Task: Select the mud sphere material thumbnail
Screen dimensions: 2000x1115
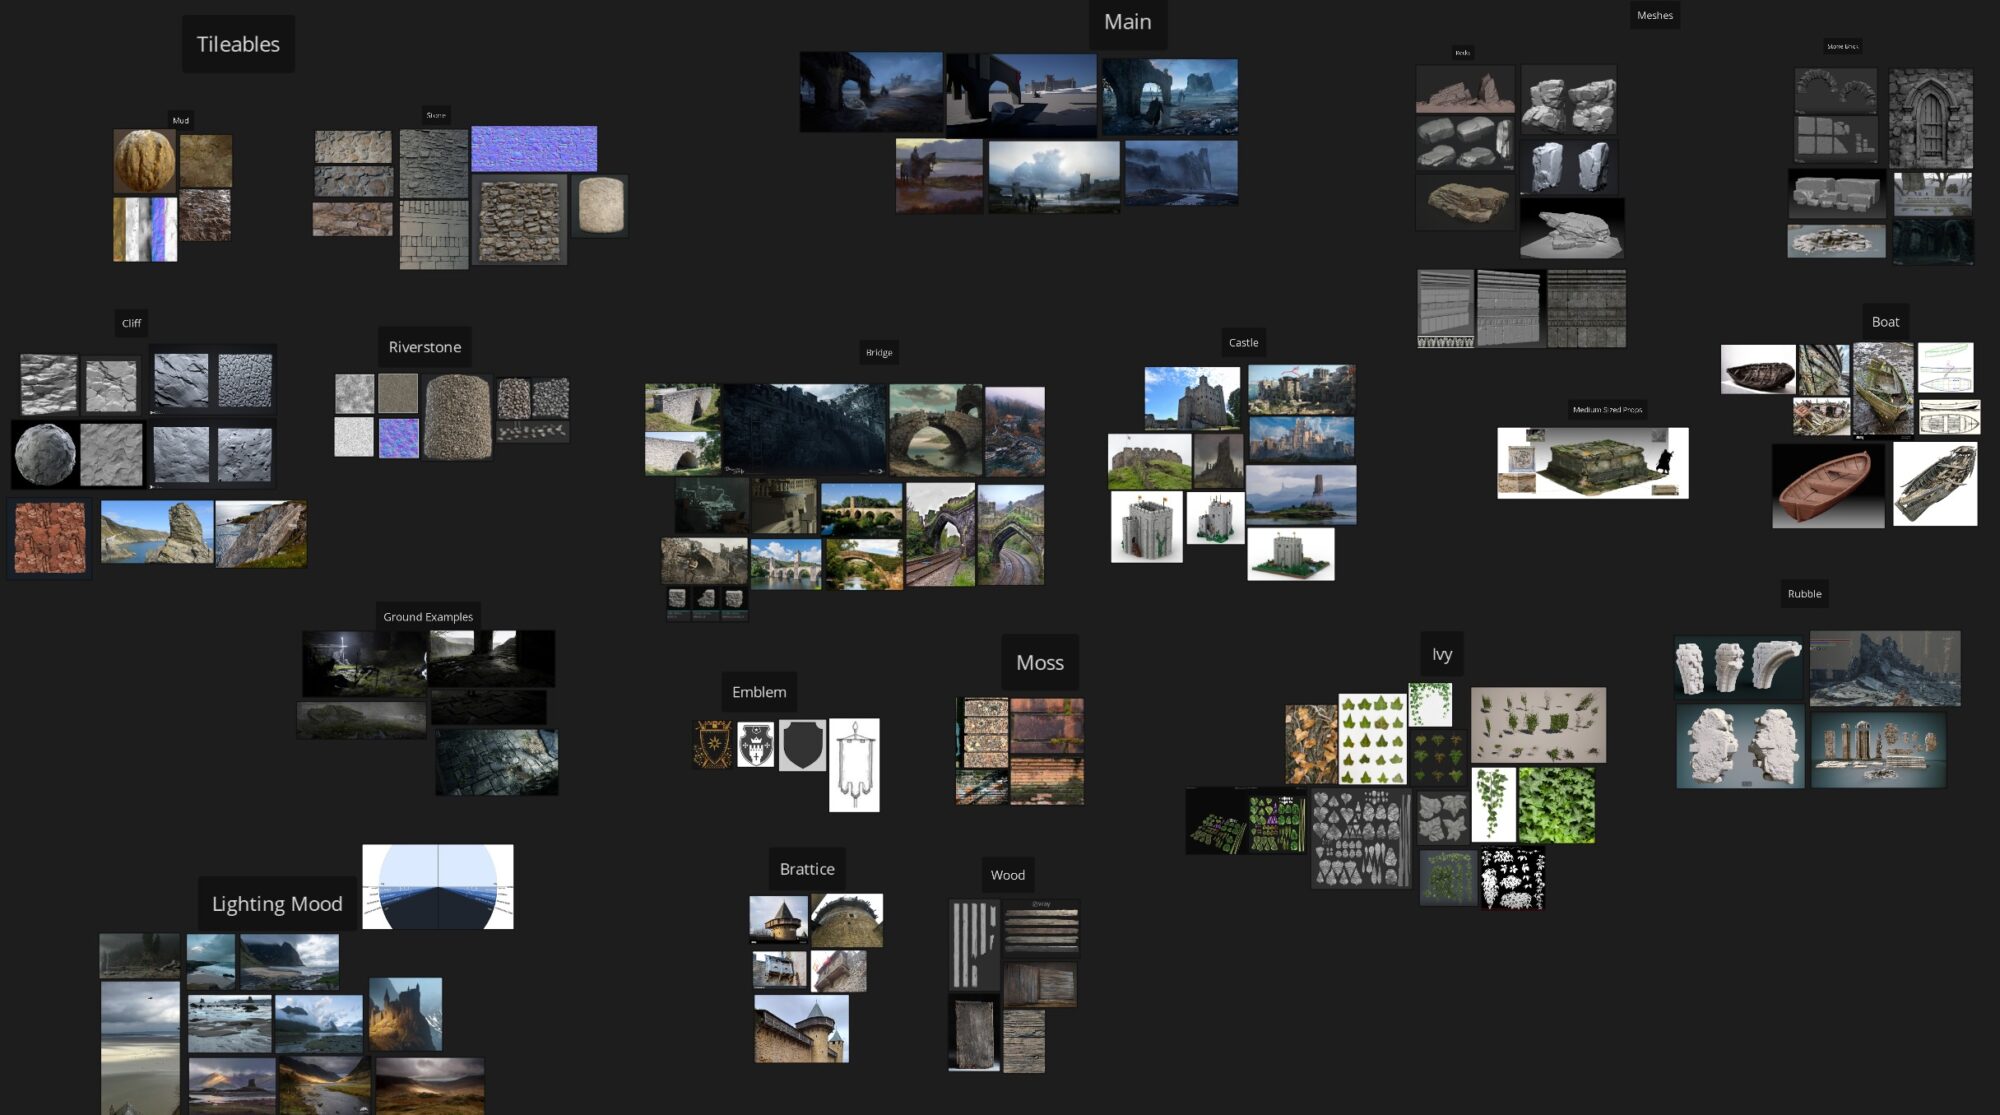Action: (144, 160)
